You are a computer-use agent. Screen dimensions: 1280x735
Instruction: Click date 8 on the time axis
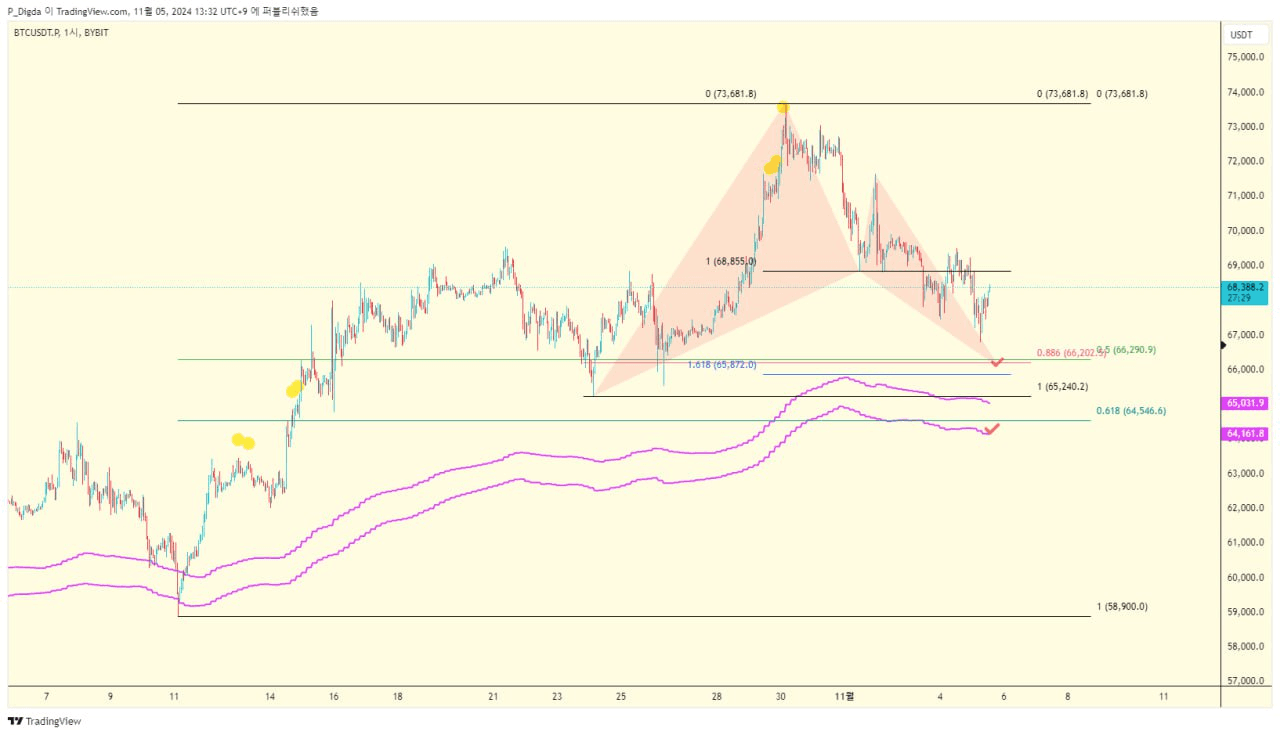click(1067, 695)
